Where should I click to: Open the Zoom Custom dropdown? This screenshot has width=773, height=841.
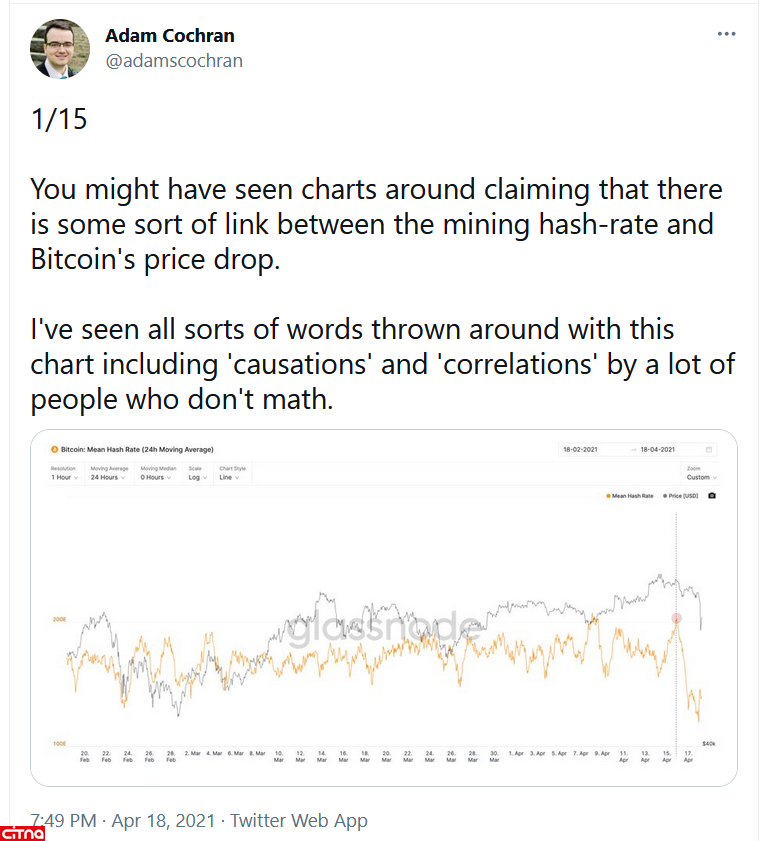[701, 478]
